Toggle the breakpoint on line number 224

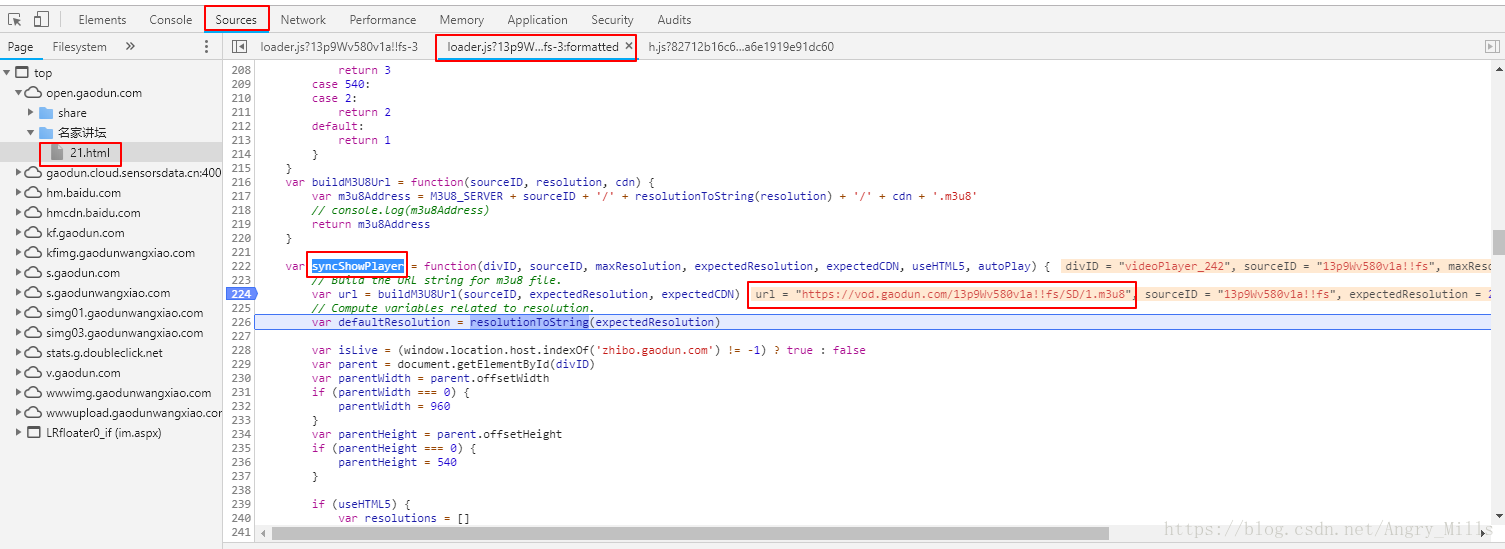click(x=240, y=294)
